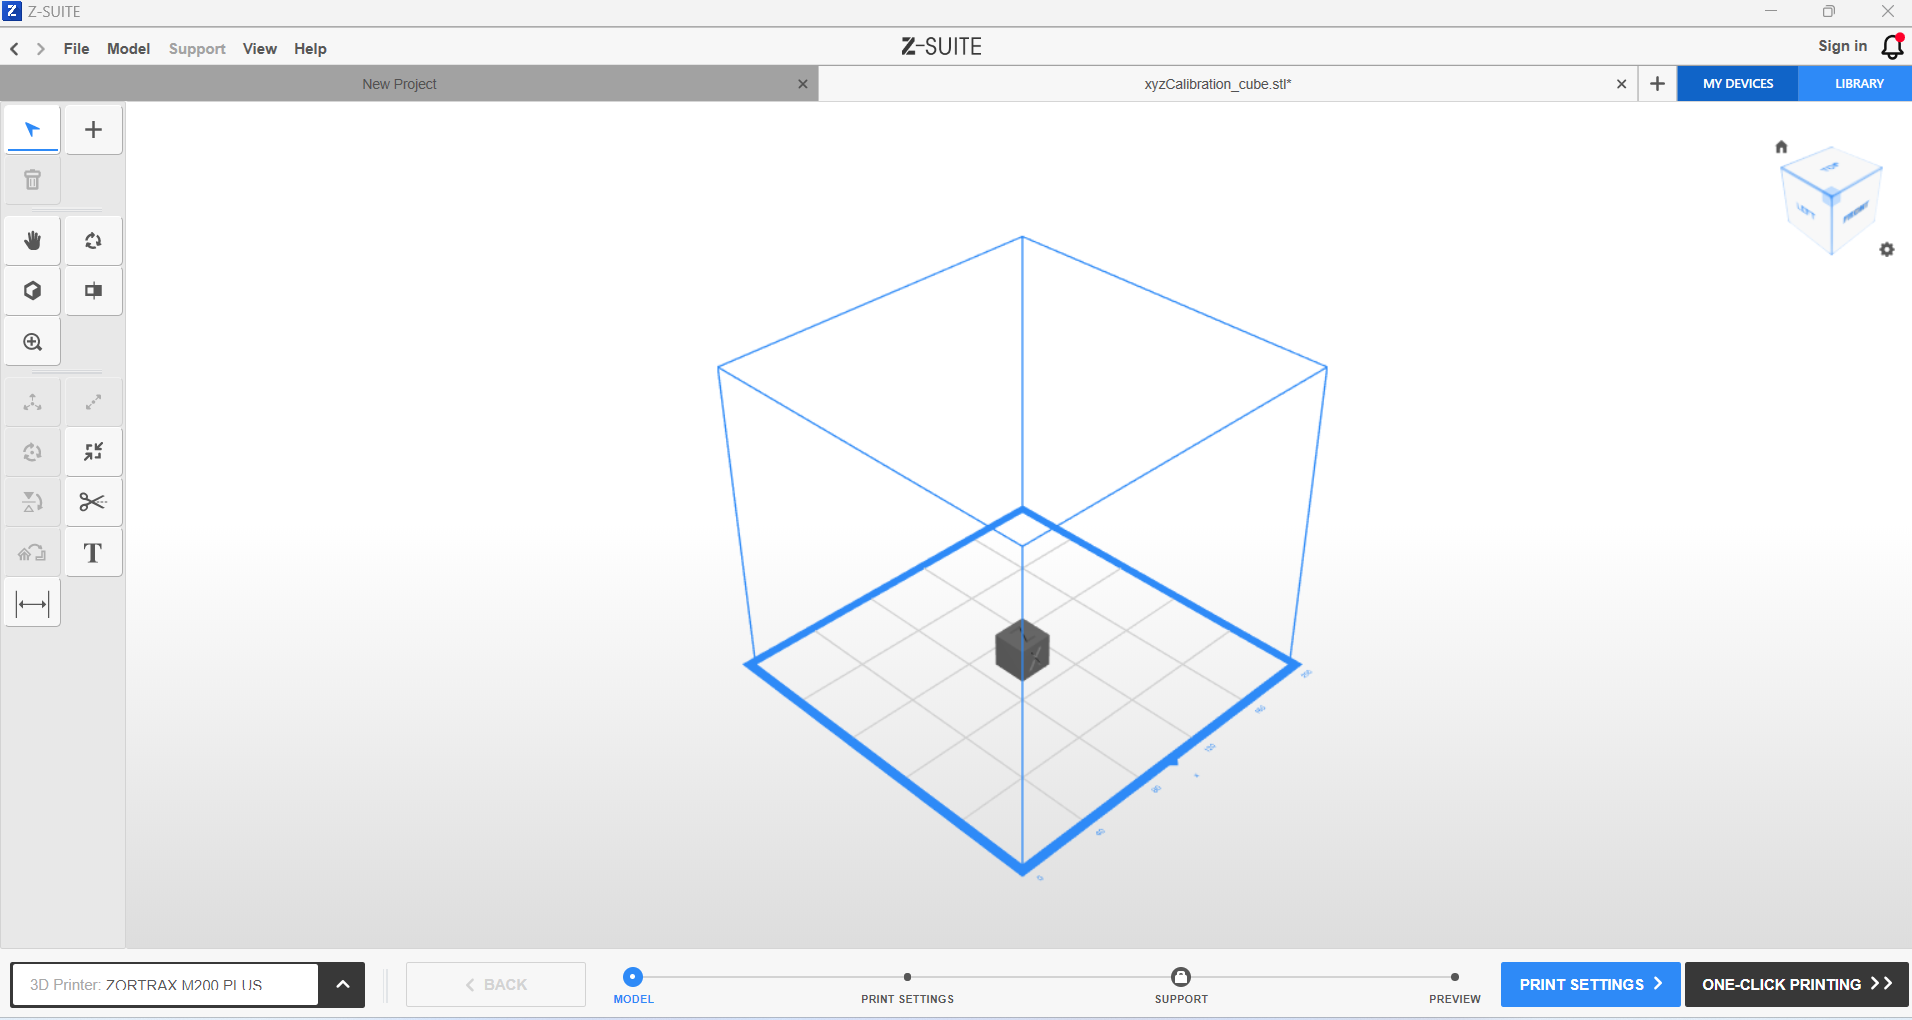Open the view cube settings gear
1912x1020 pixels.
click(1887, 250)
